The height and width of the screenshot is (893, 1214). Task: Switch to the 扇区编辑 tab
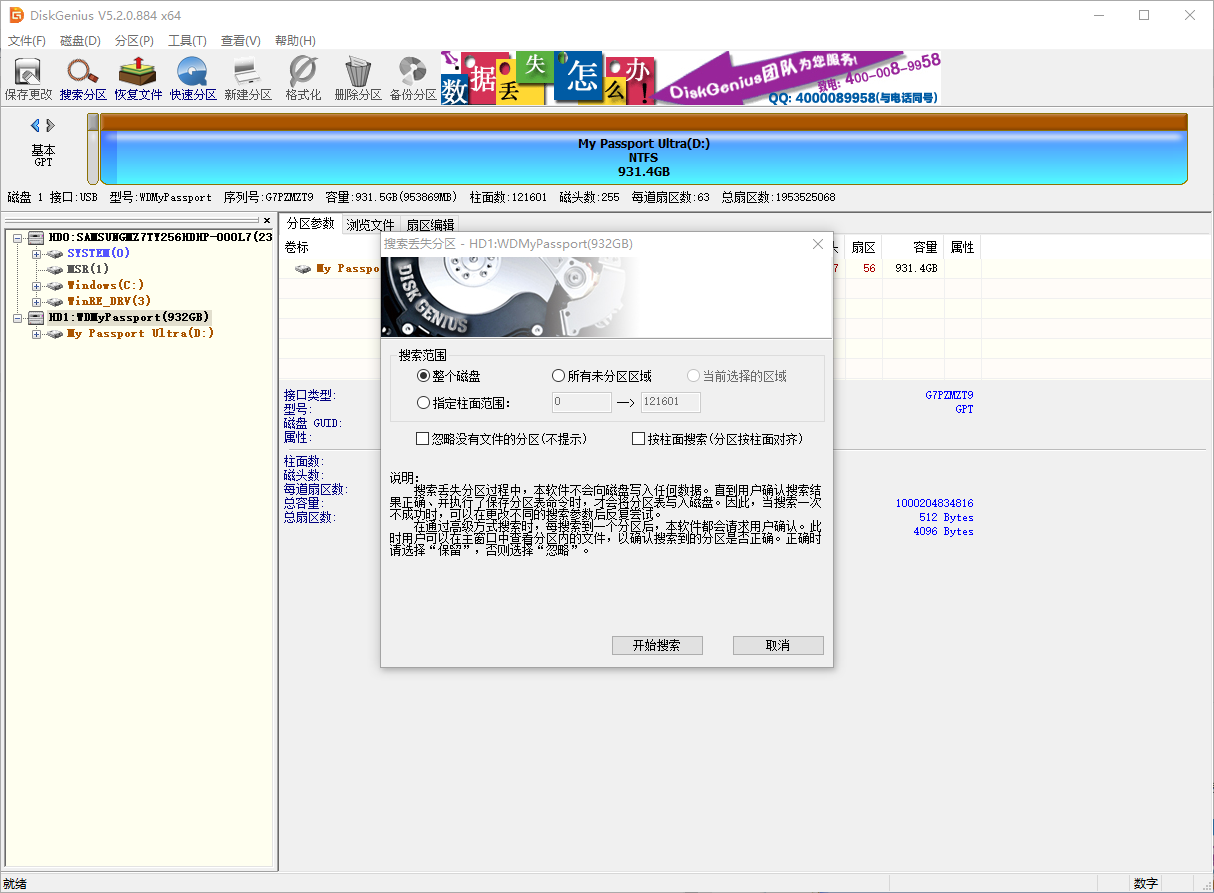[430, 225]
